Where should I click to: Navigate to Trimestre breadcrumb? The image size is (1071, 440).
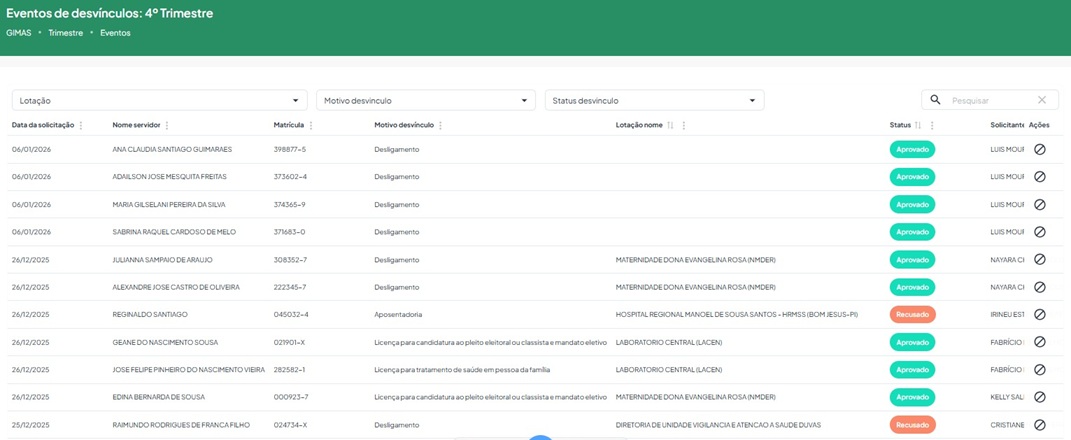coord(65,33)
